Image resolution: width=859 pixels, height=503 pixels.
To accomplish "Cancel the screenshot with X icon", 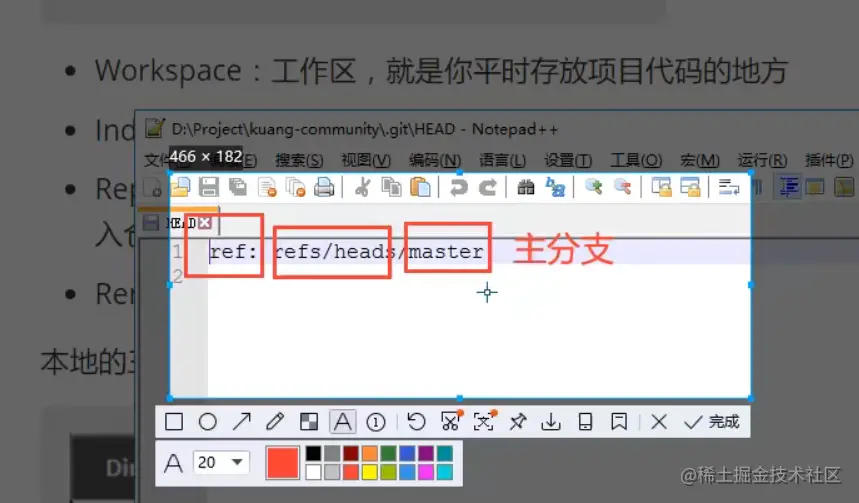I will point(659,422).
